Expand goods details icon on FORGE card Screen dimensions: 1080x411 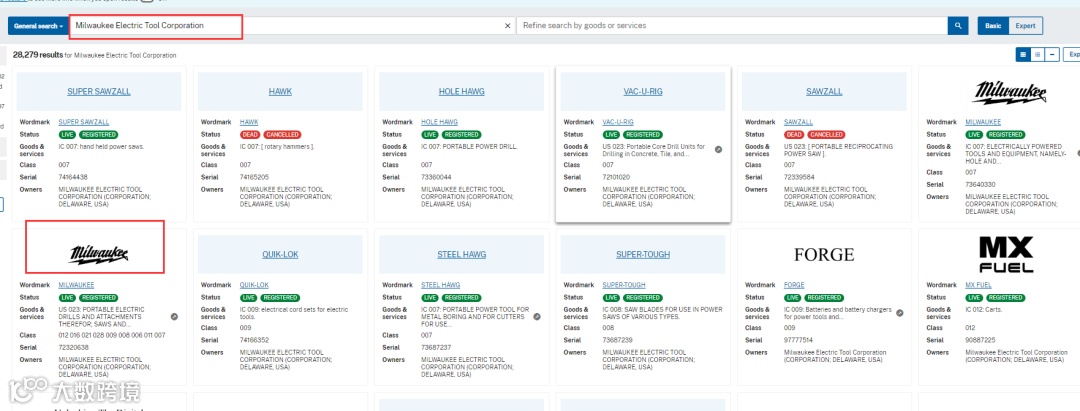click(900, 313)
